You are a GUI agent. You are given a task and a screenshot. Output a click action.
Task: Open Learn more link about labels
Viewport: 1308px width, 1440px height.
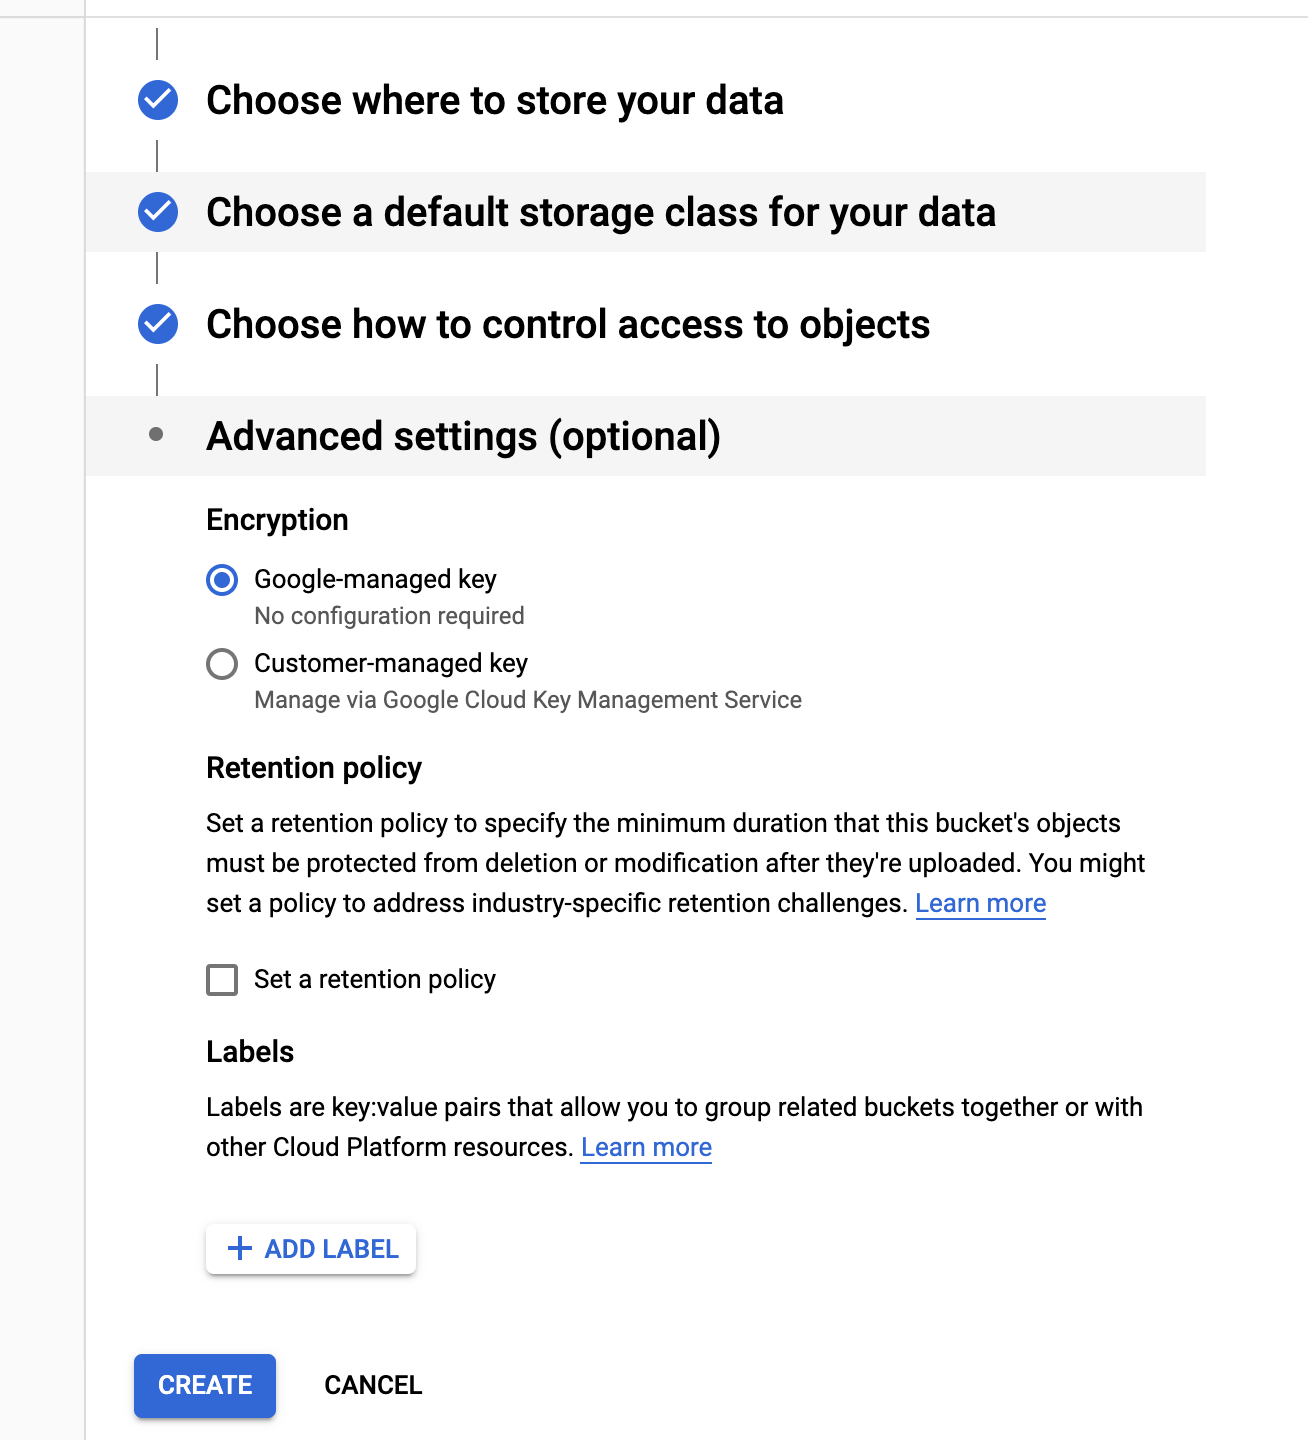click(646, 1148)
